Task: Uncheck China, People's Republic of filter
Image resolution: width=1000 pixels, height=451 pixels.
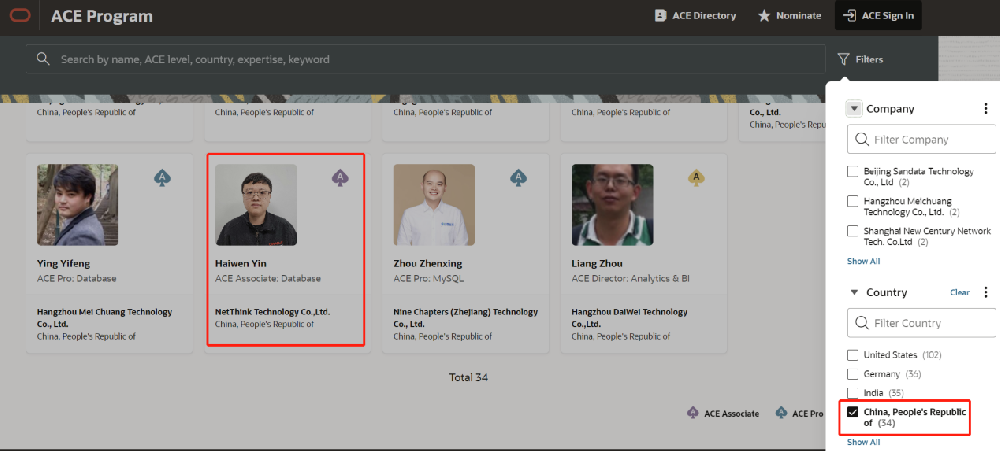Action: (853, 412)
